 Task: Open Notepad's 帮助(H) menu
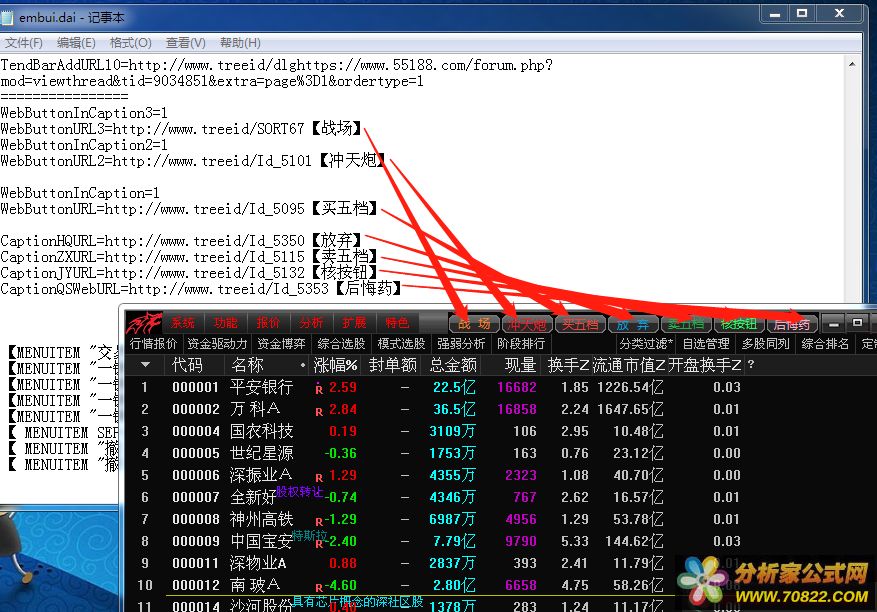coord(240,43)
